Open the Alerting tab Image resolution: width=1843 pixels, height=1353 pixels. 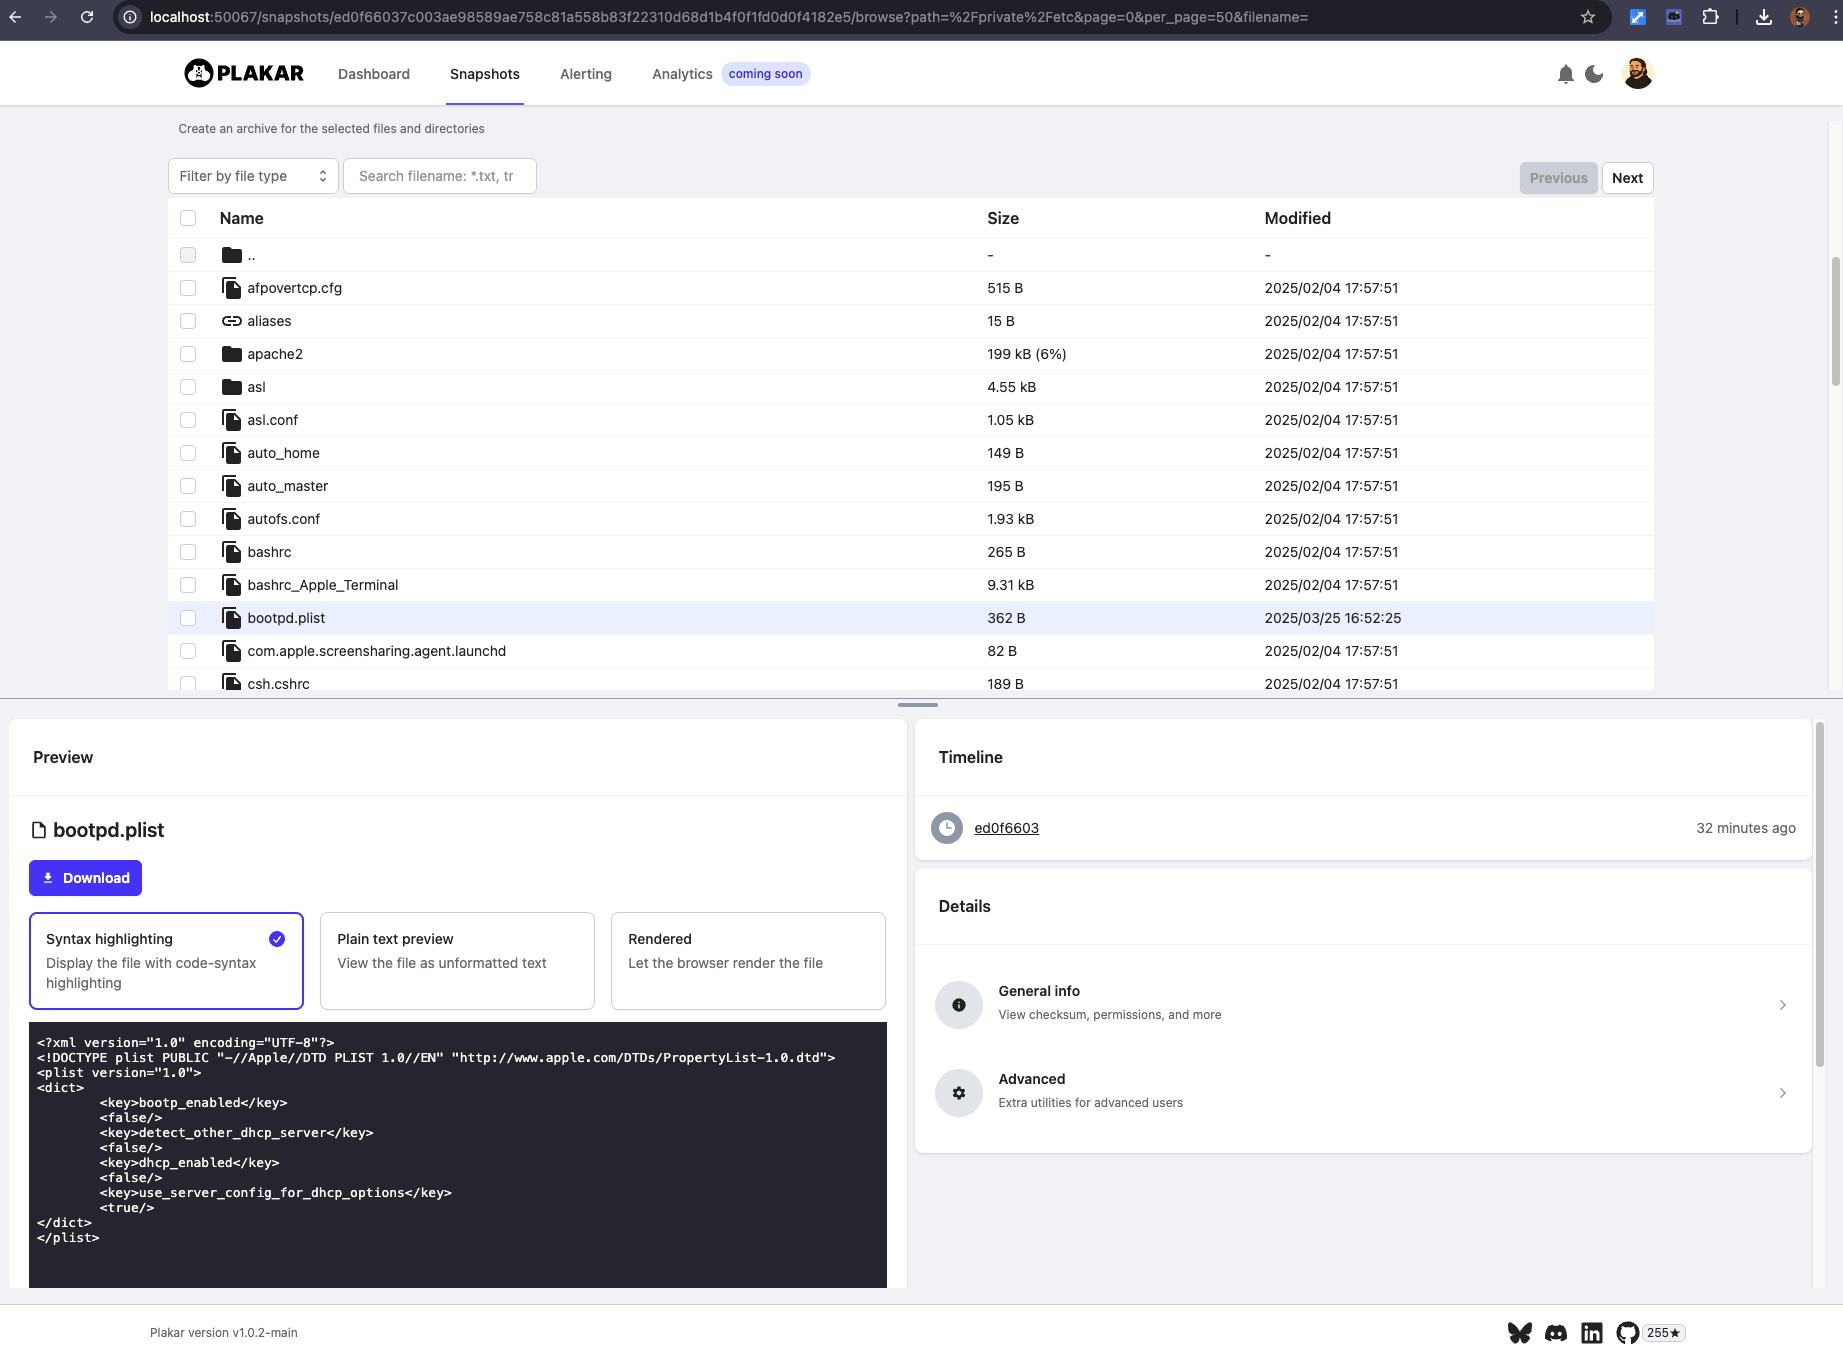pyautogui.click(x=586, y=74)
